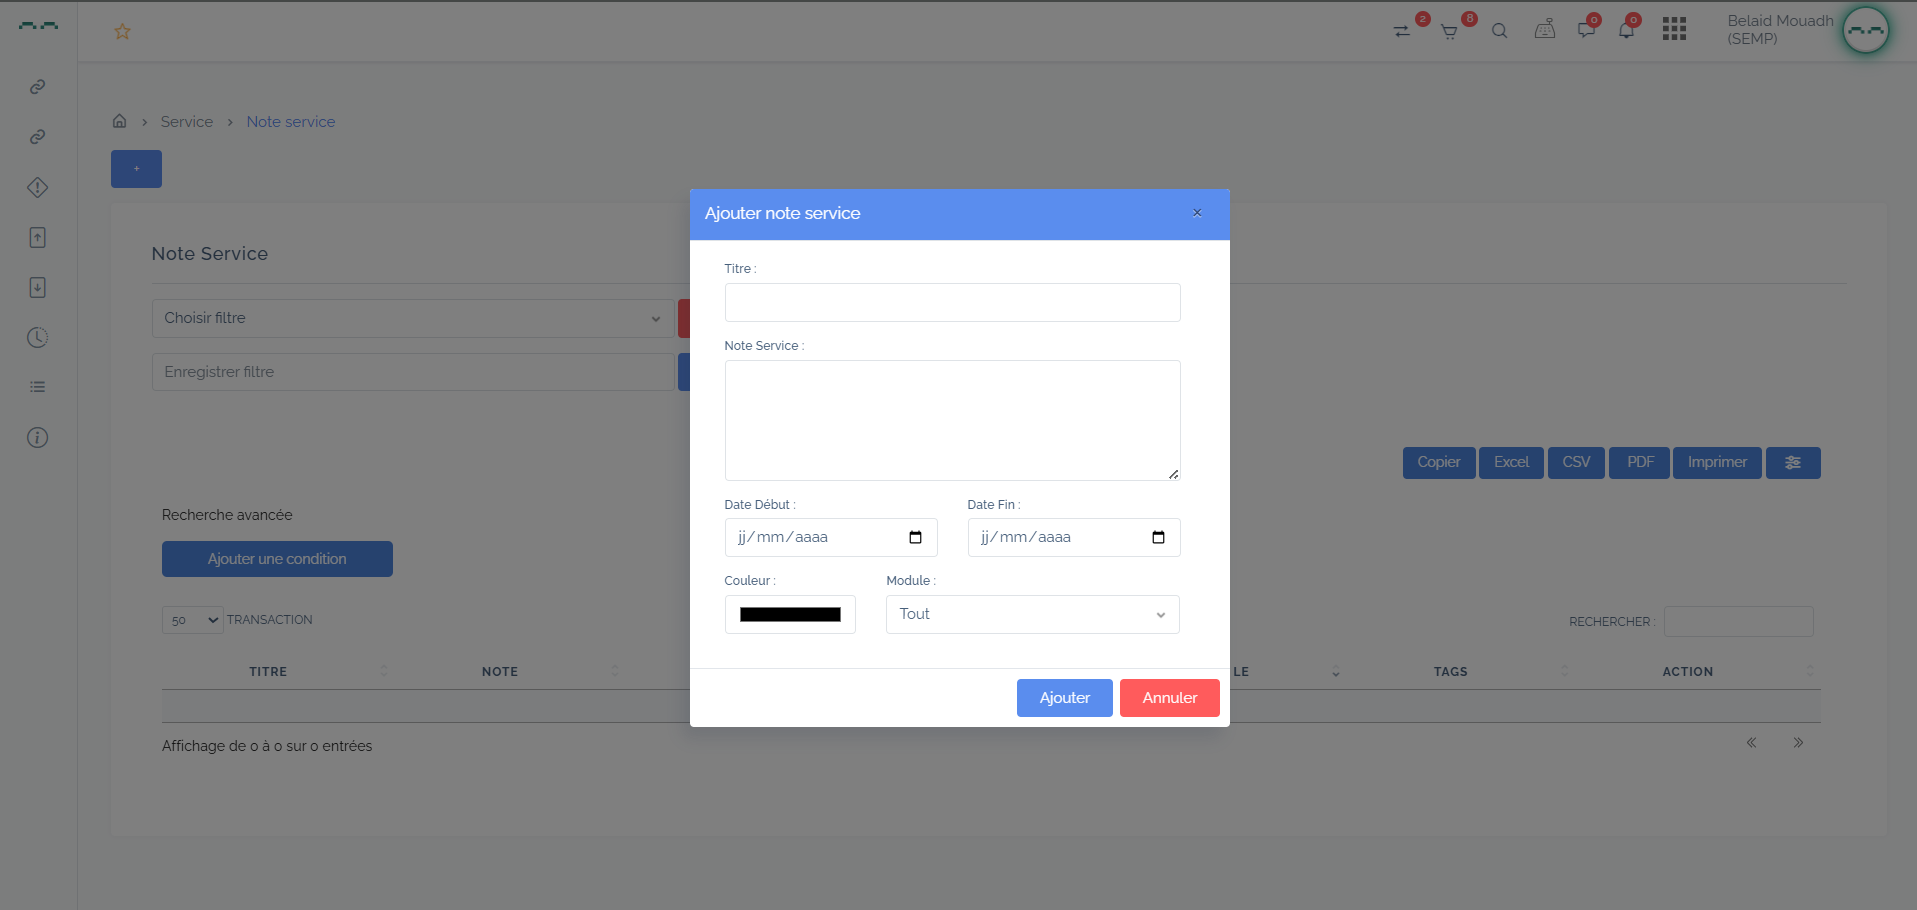1917x910 pixels.
Task: Click the Ajouter button
Action: click(1064, 698)
